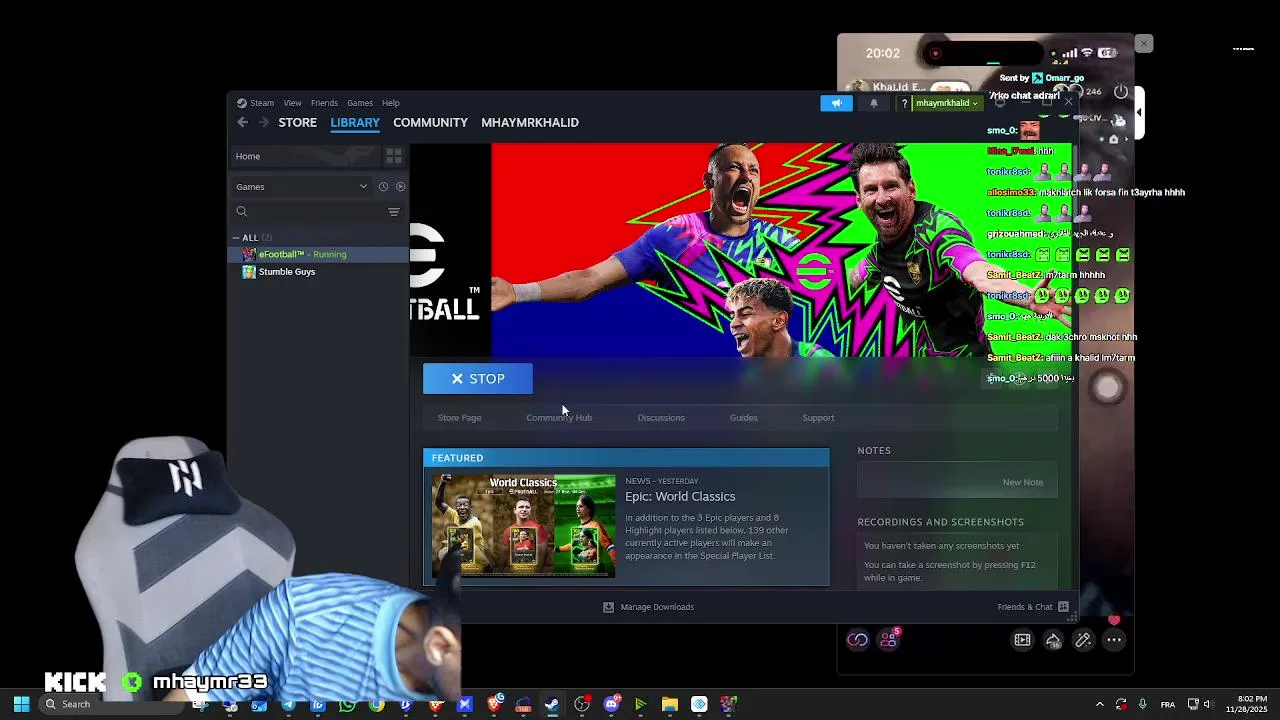Expand the mhaymrkhalid account dropdown
1280x720 pixels.
946,103
